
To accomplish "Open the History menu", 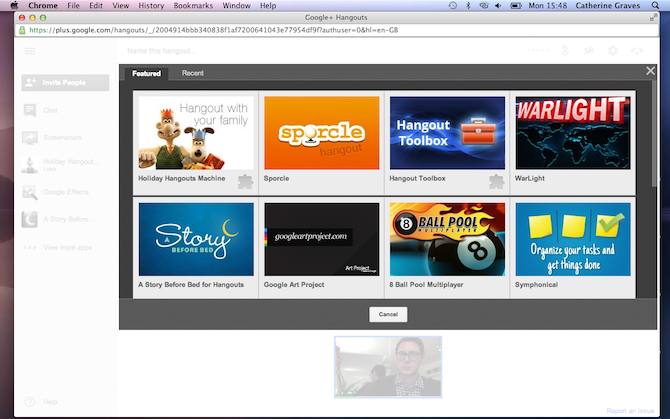I will (151, 6).
